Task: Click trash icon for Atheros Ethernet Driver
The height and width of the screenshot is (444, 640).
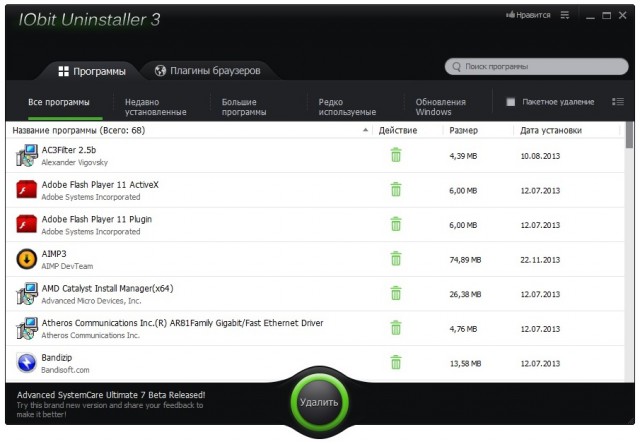Action: point(396,329)
